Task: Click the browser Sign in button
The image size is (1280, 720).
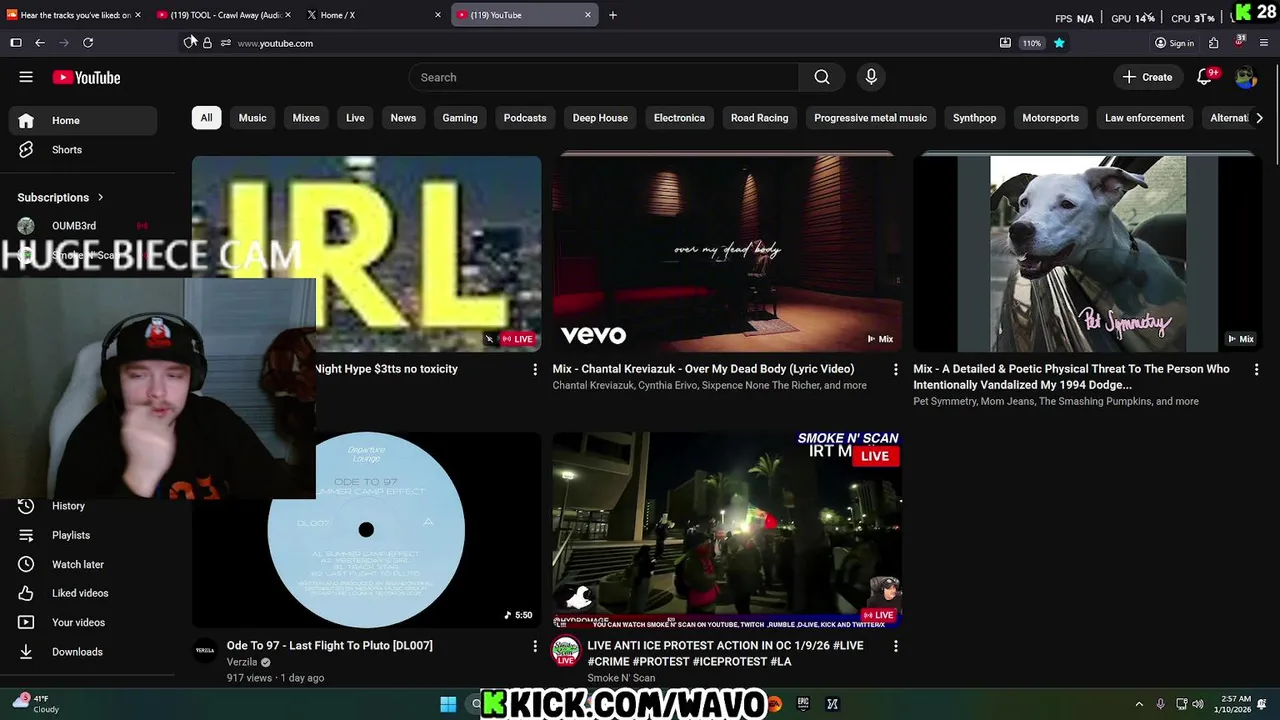Action: (1174, 43)
